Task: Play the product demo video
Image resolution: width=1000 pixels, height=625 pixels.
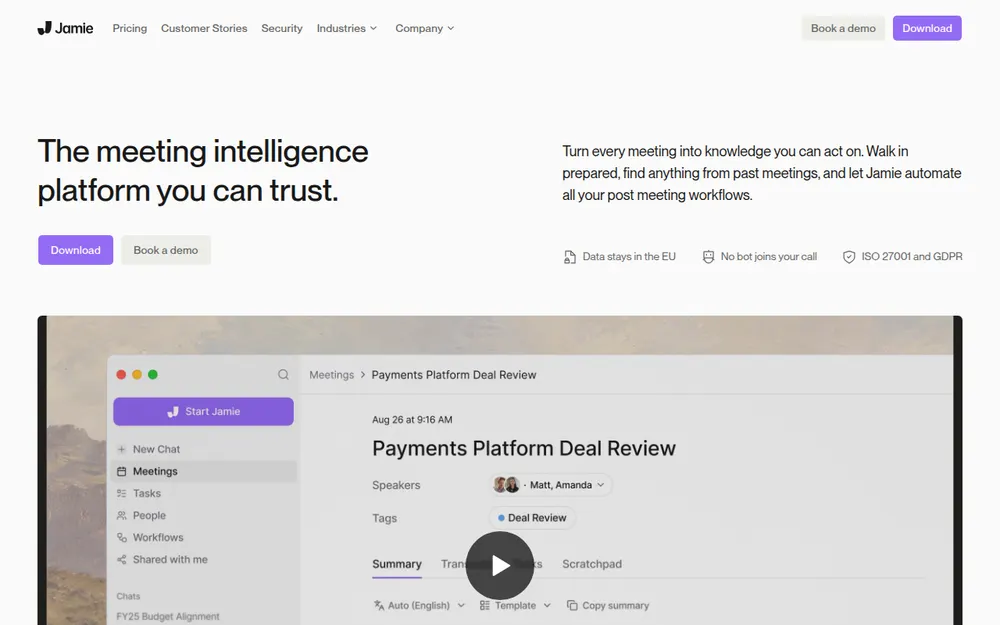Action: (499, 565)
